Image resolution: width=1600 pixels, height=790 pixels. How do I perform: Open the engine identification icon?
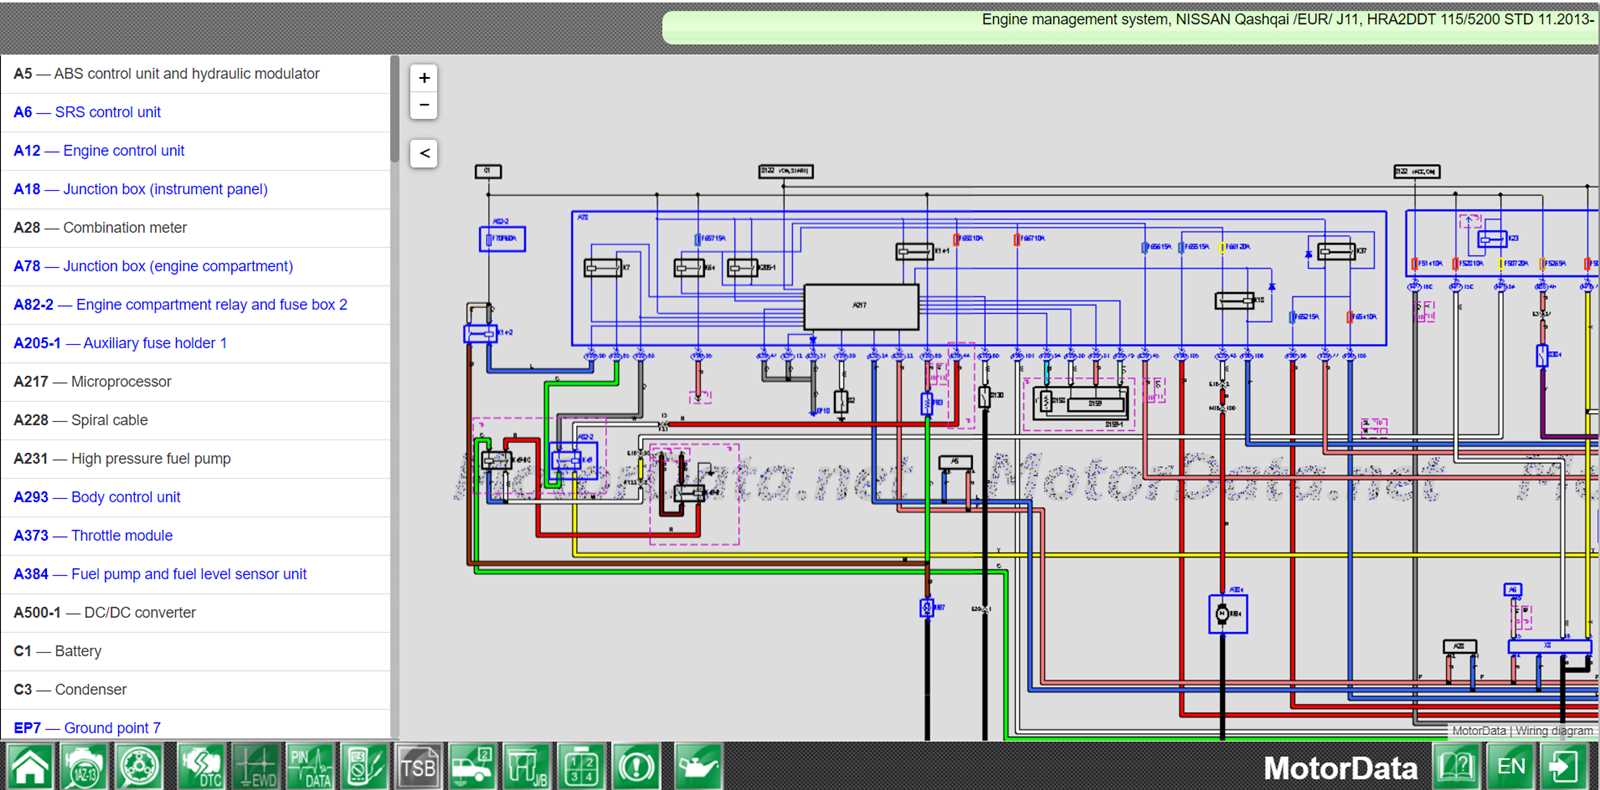tap(85, 767)
